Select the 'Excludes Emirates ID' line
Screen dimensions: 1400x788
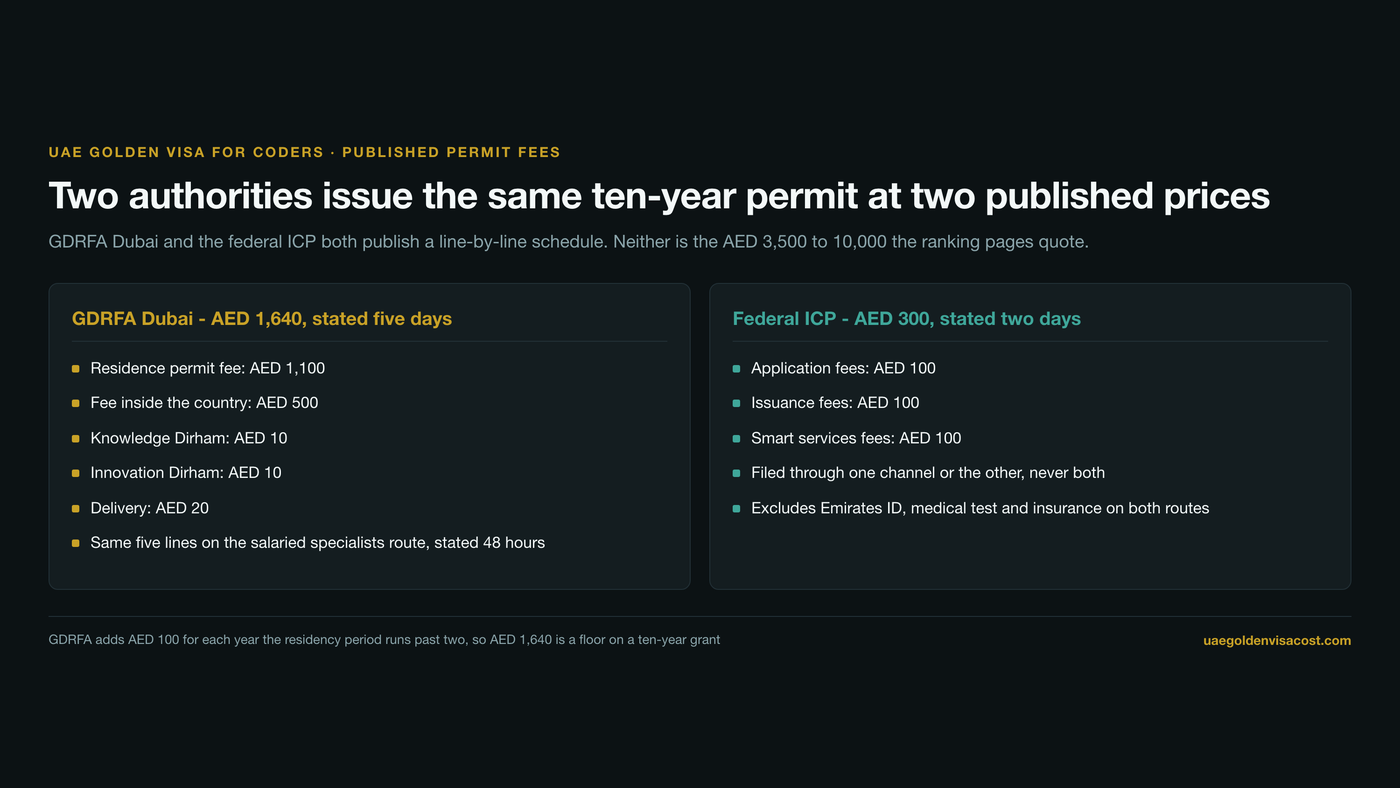click(x=980, y=508)
